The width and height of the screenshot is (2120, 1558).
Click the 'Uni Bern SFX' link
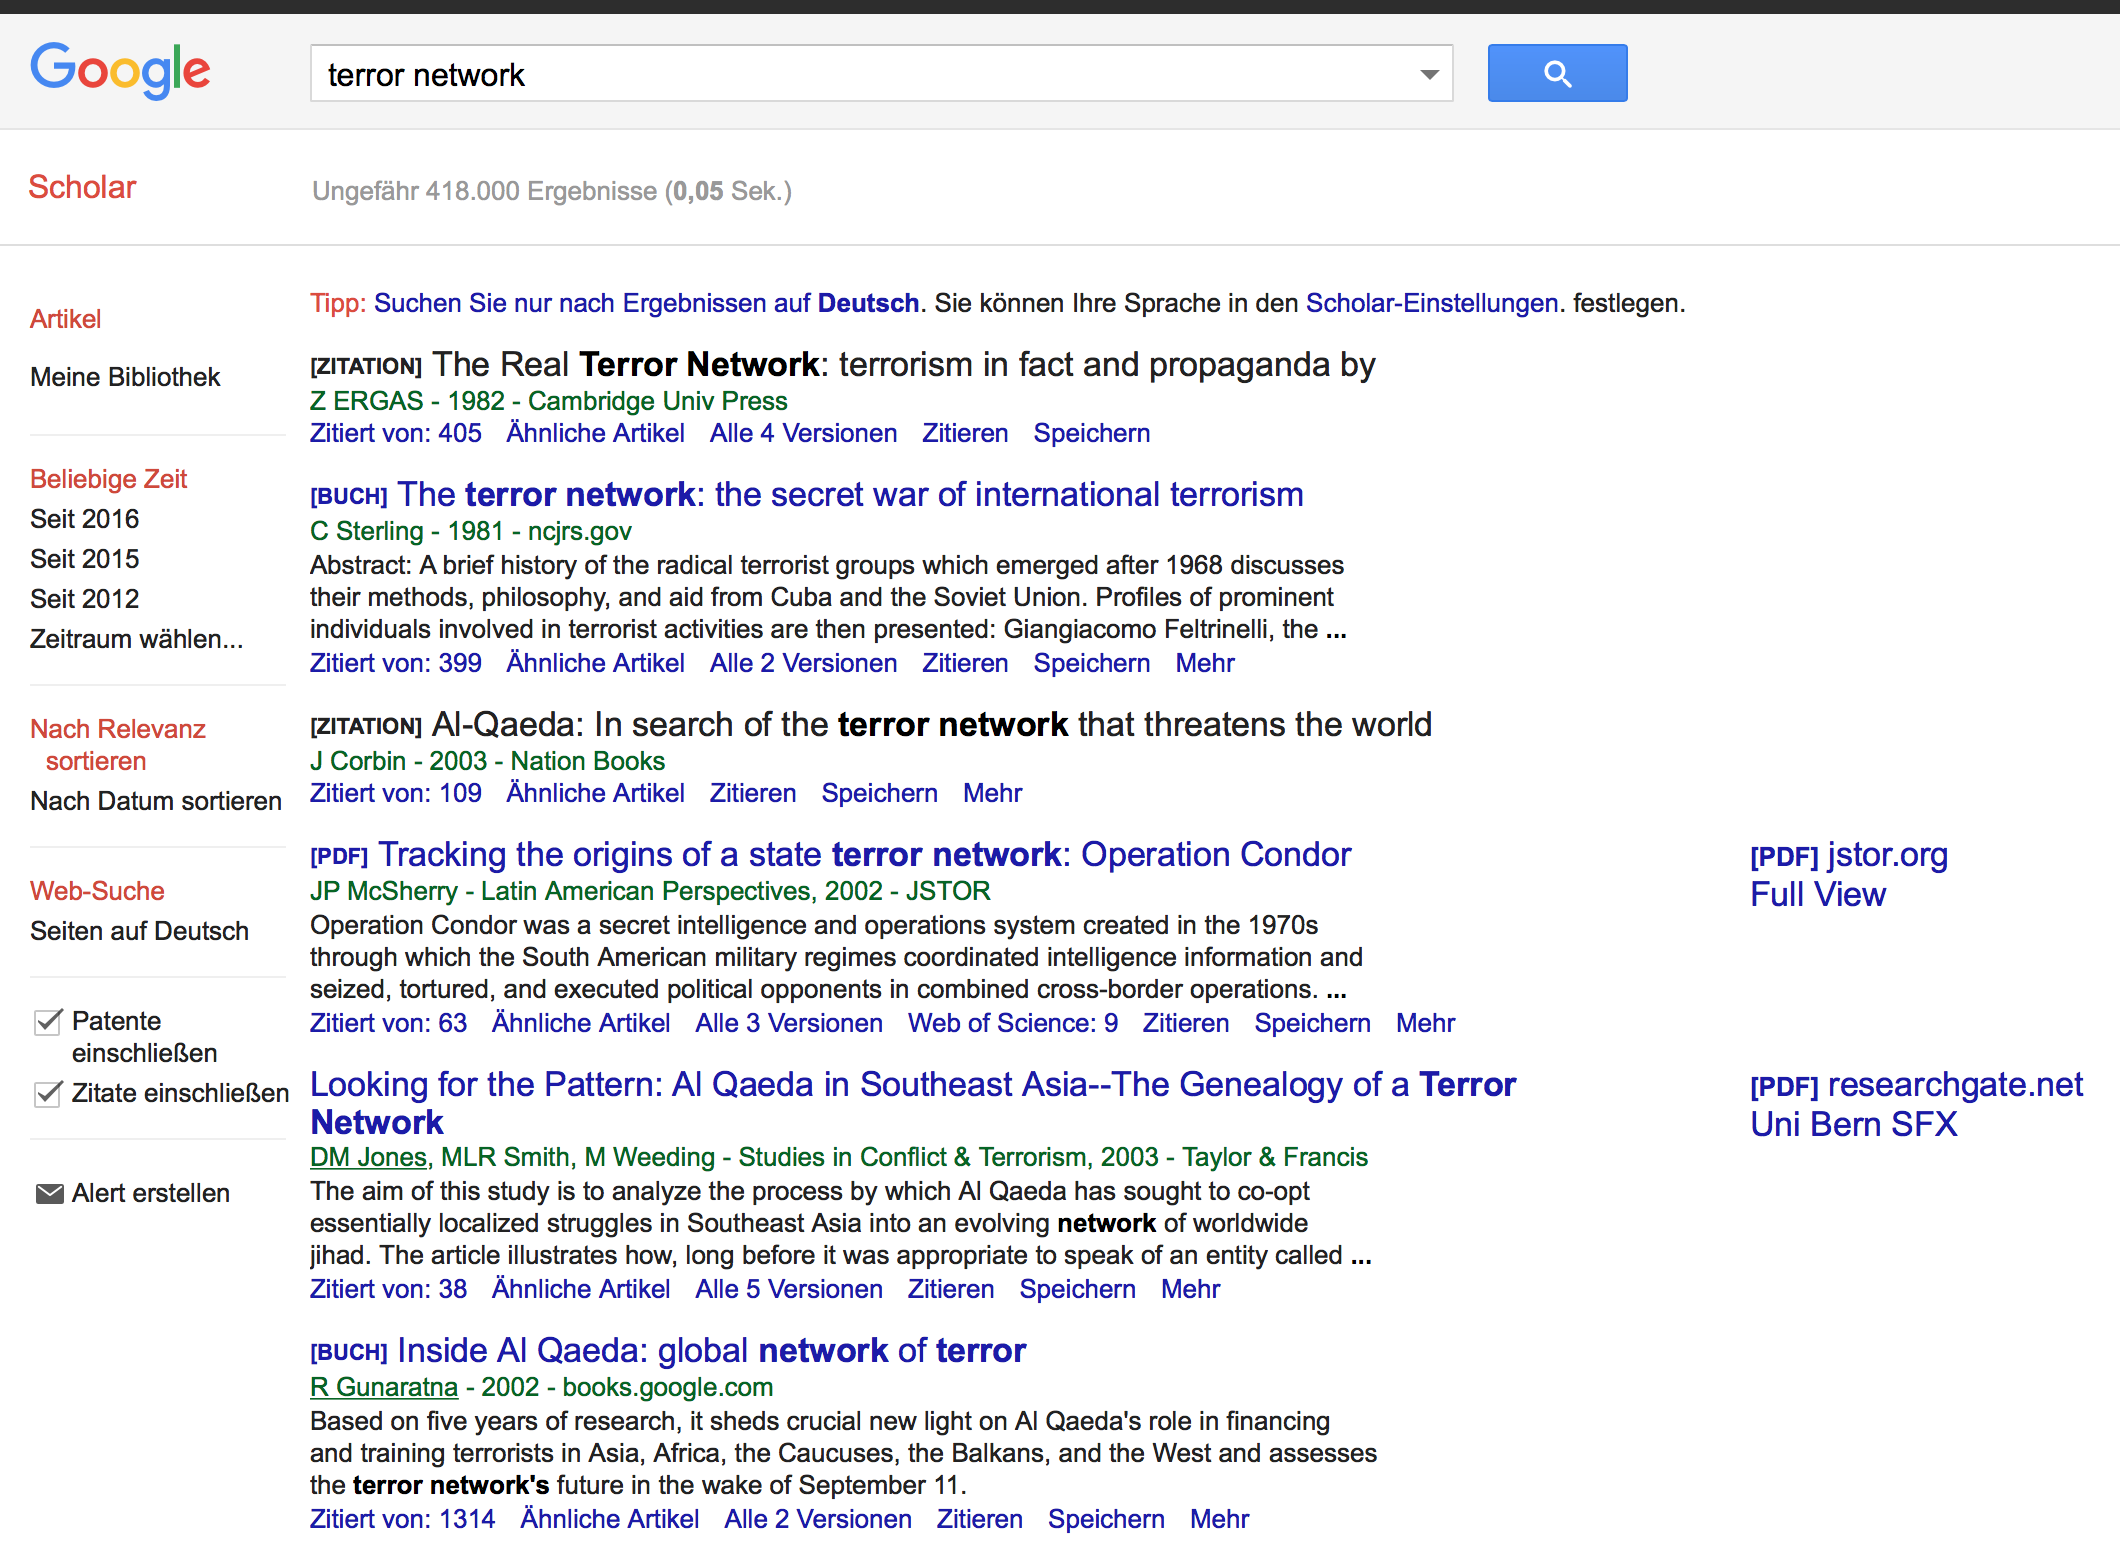click(1853, 1124)
